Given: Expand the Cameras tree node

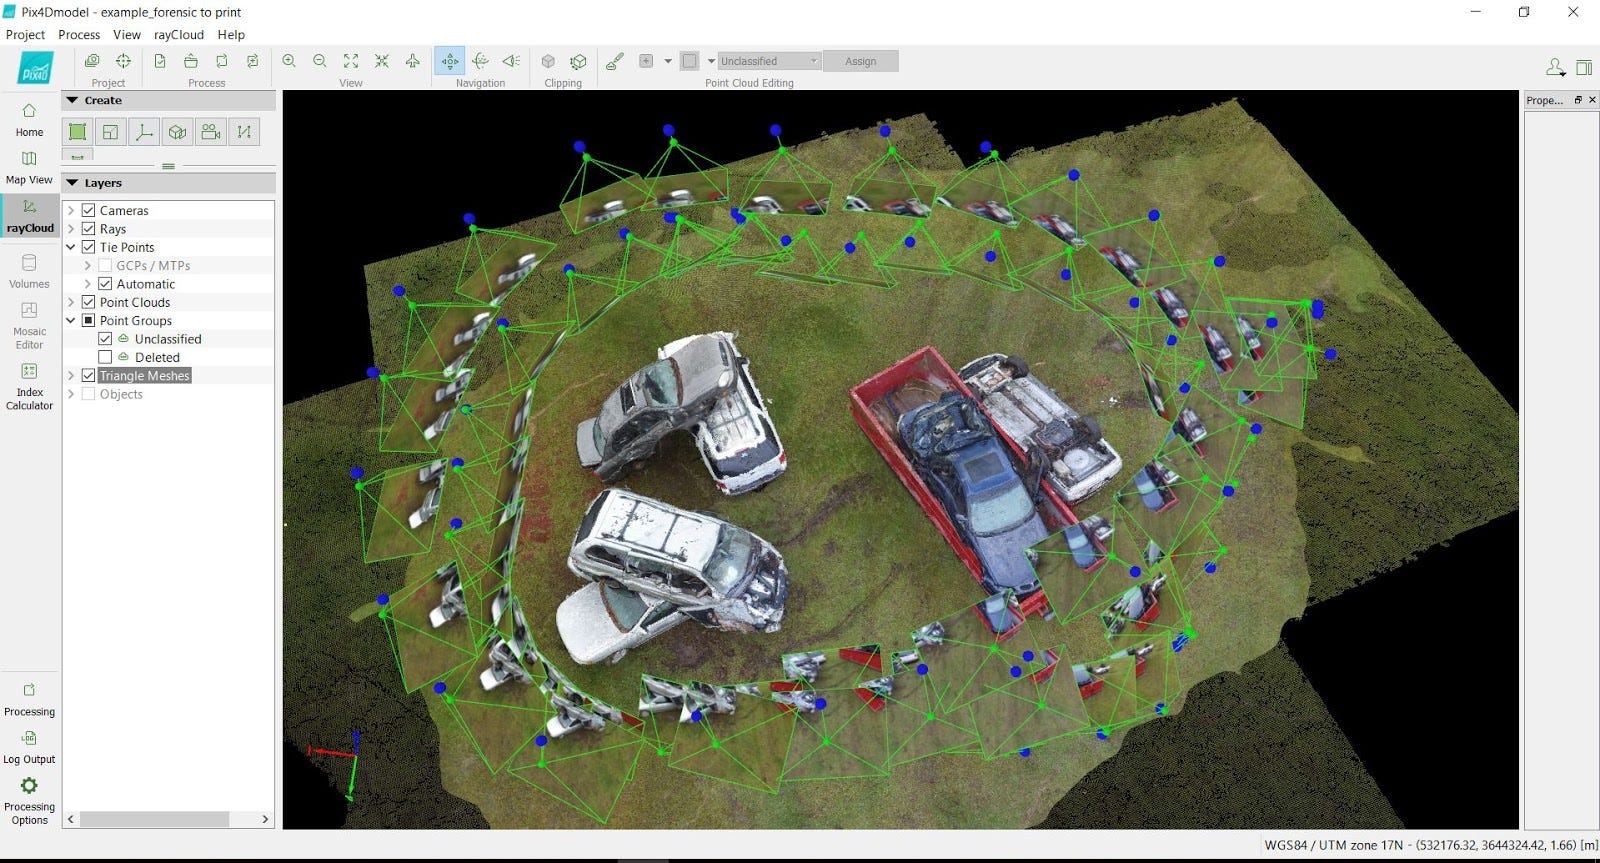Looking at the screenshot, I should (71, 210).
